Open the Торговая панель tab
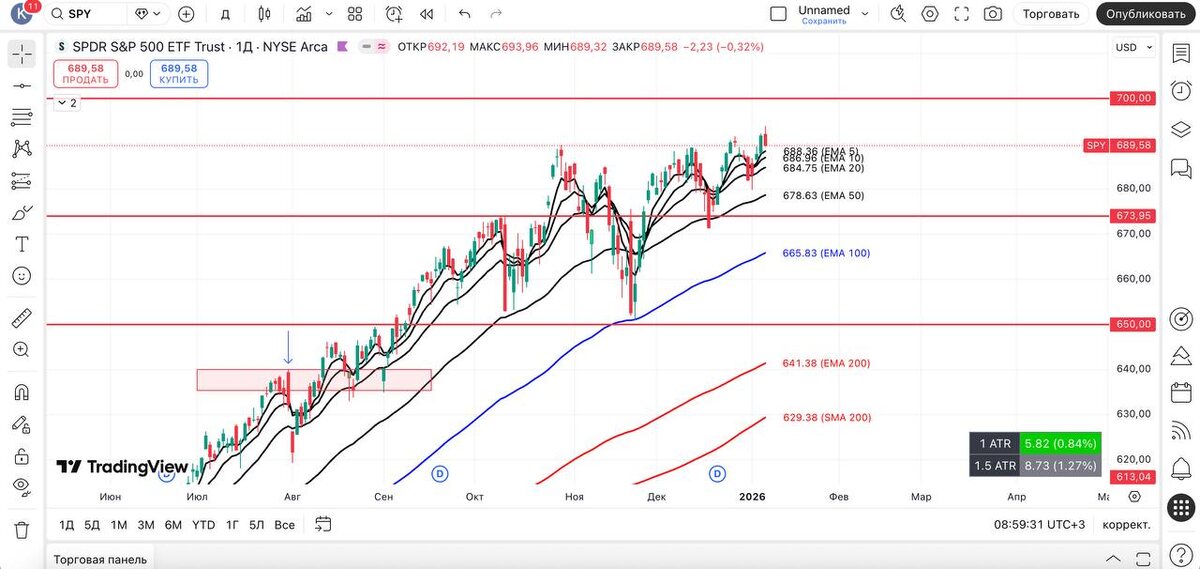The image size is (1200, 569). pyautogui.click(x=100, y=559)
